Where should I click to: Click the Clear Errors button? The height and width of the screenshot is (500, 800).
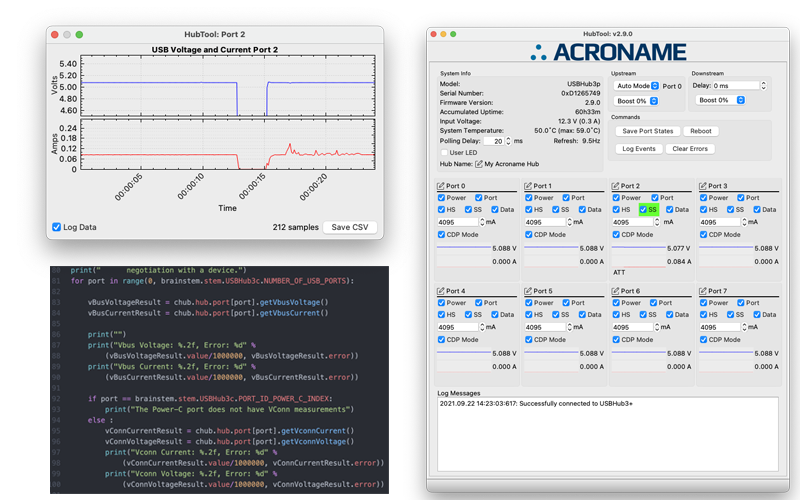(690, 149)
